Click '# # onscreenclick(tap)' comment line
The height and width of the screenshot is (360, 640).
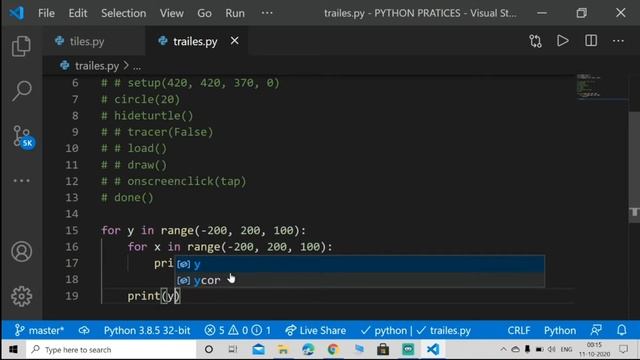174,181
